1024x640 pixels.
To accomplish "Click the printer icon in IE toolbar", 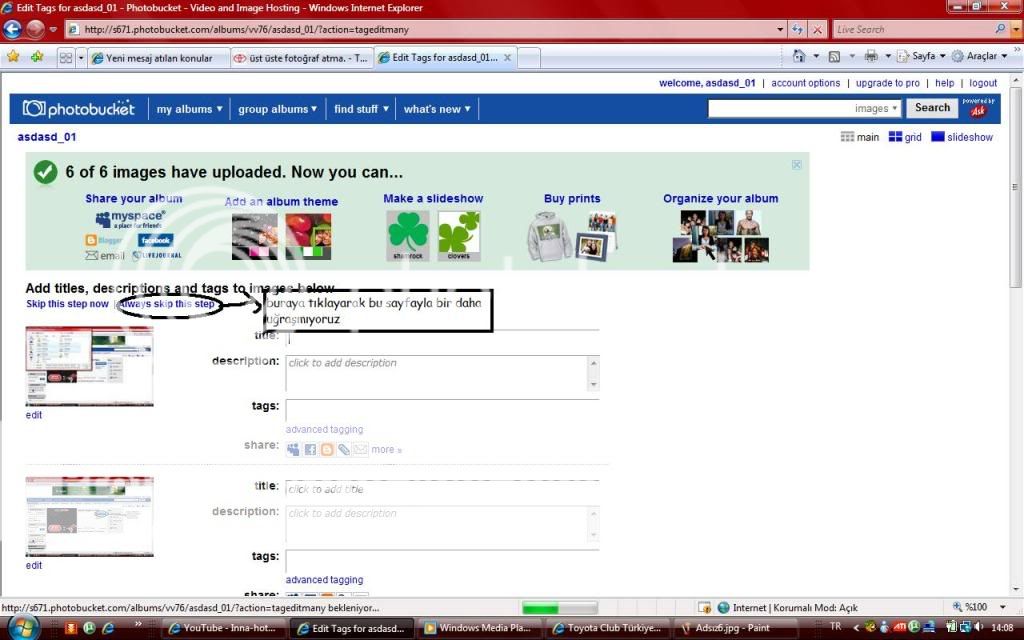I will click(871, 57).
